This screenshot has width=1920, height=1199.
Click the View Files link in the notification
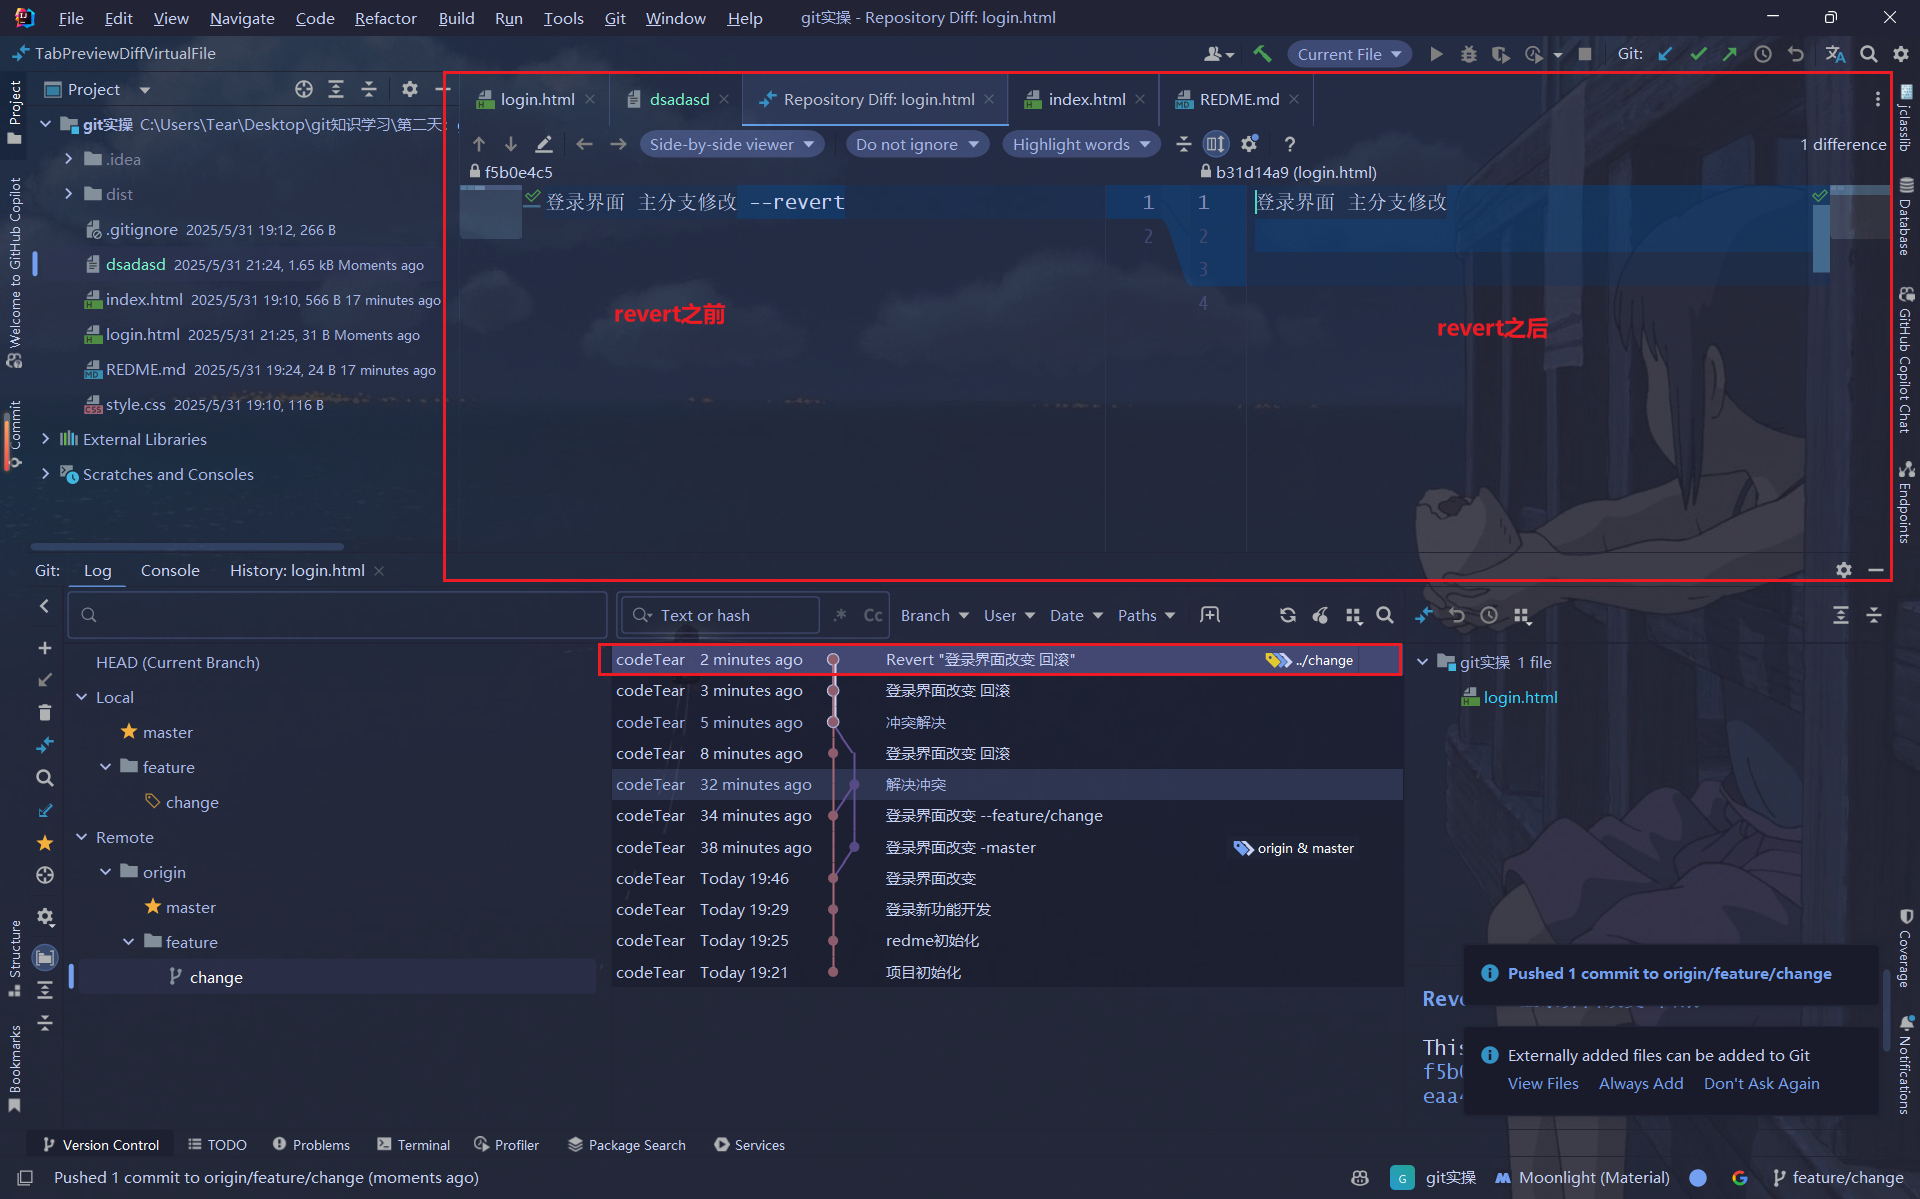(1542, 1084)
